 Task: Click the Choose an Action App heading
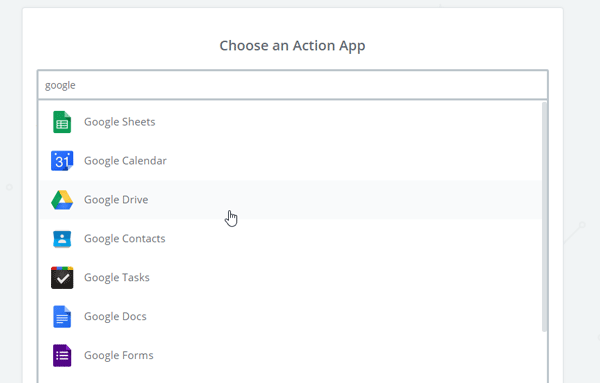(x=292, y=46)
